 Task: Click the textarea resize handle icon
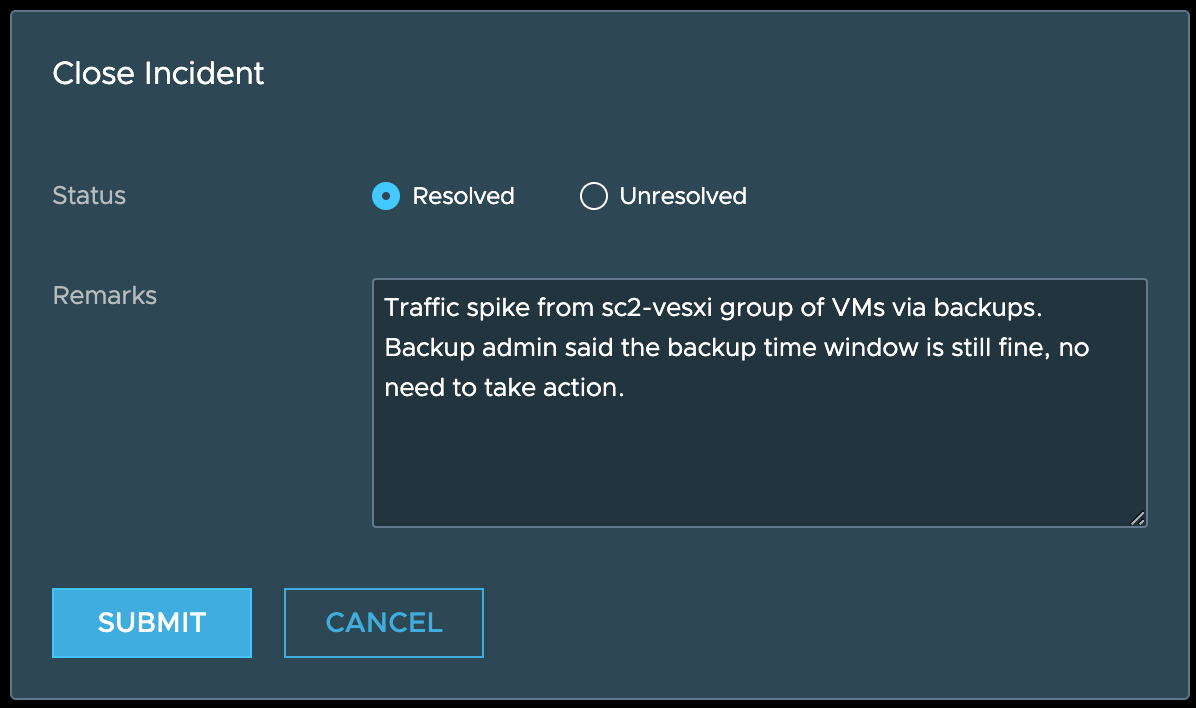(x=1137, y=518)
